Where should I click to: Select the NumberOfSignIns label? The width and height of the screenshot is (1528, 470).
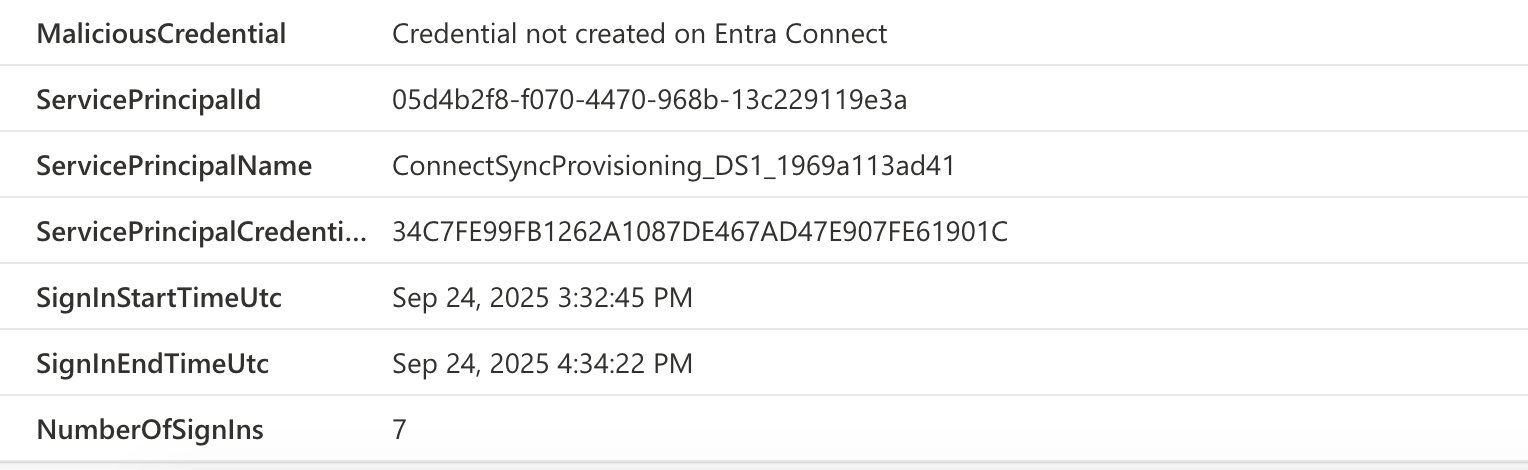150,430
